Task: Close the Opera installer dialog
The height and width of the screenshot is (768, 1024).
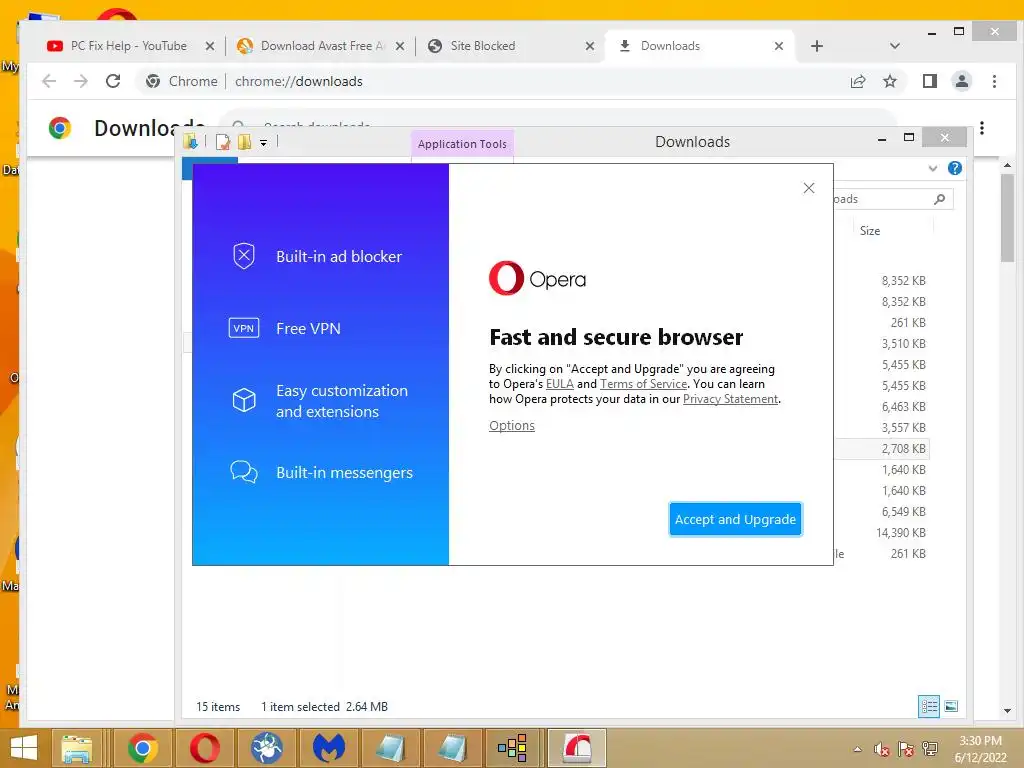Action: 808,188
